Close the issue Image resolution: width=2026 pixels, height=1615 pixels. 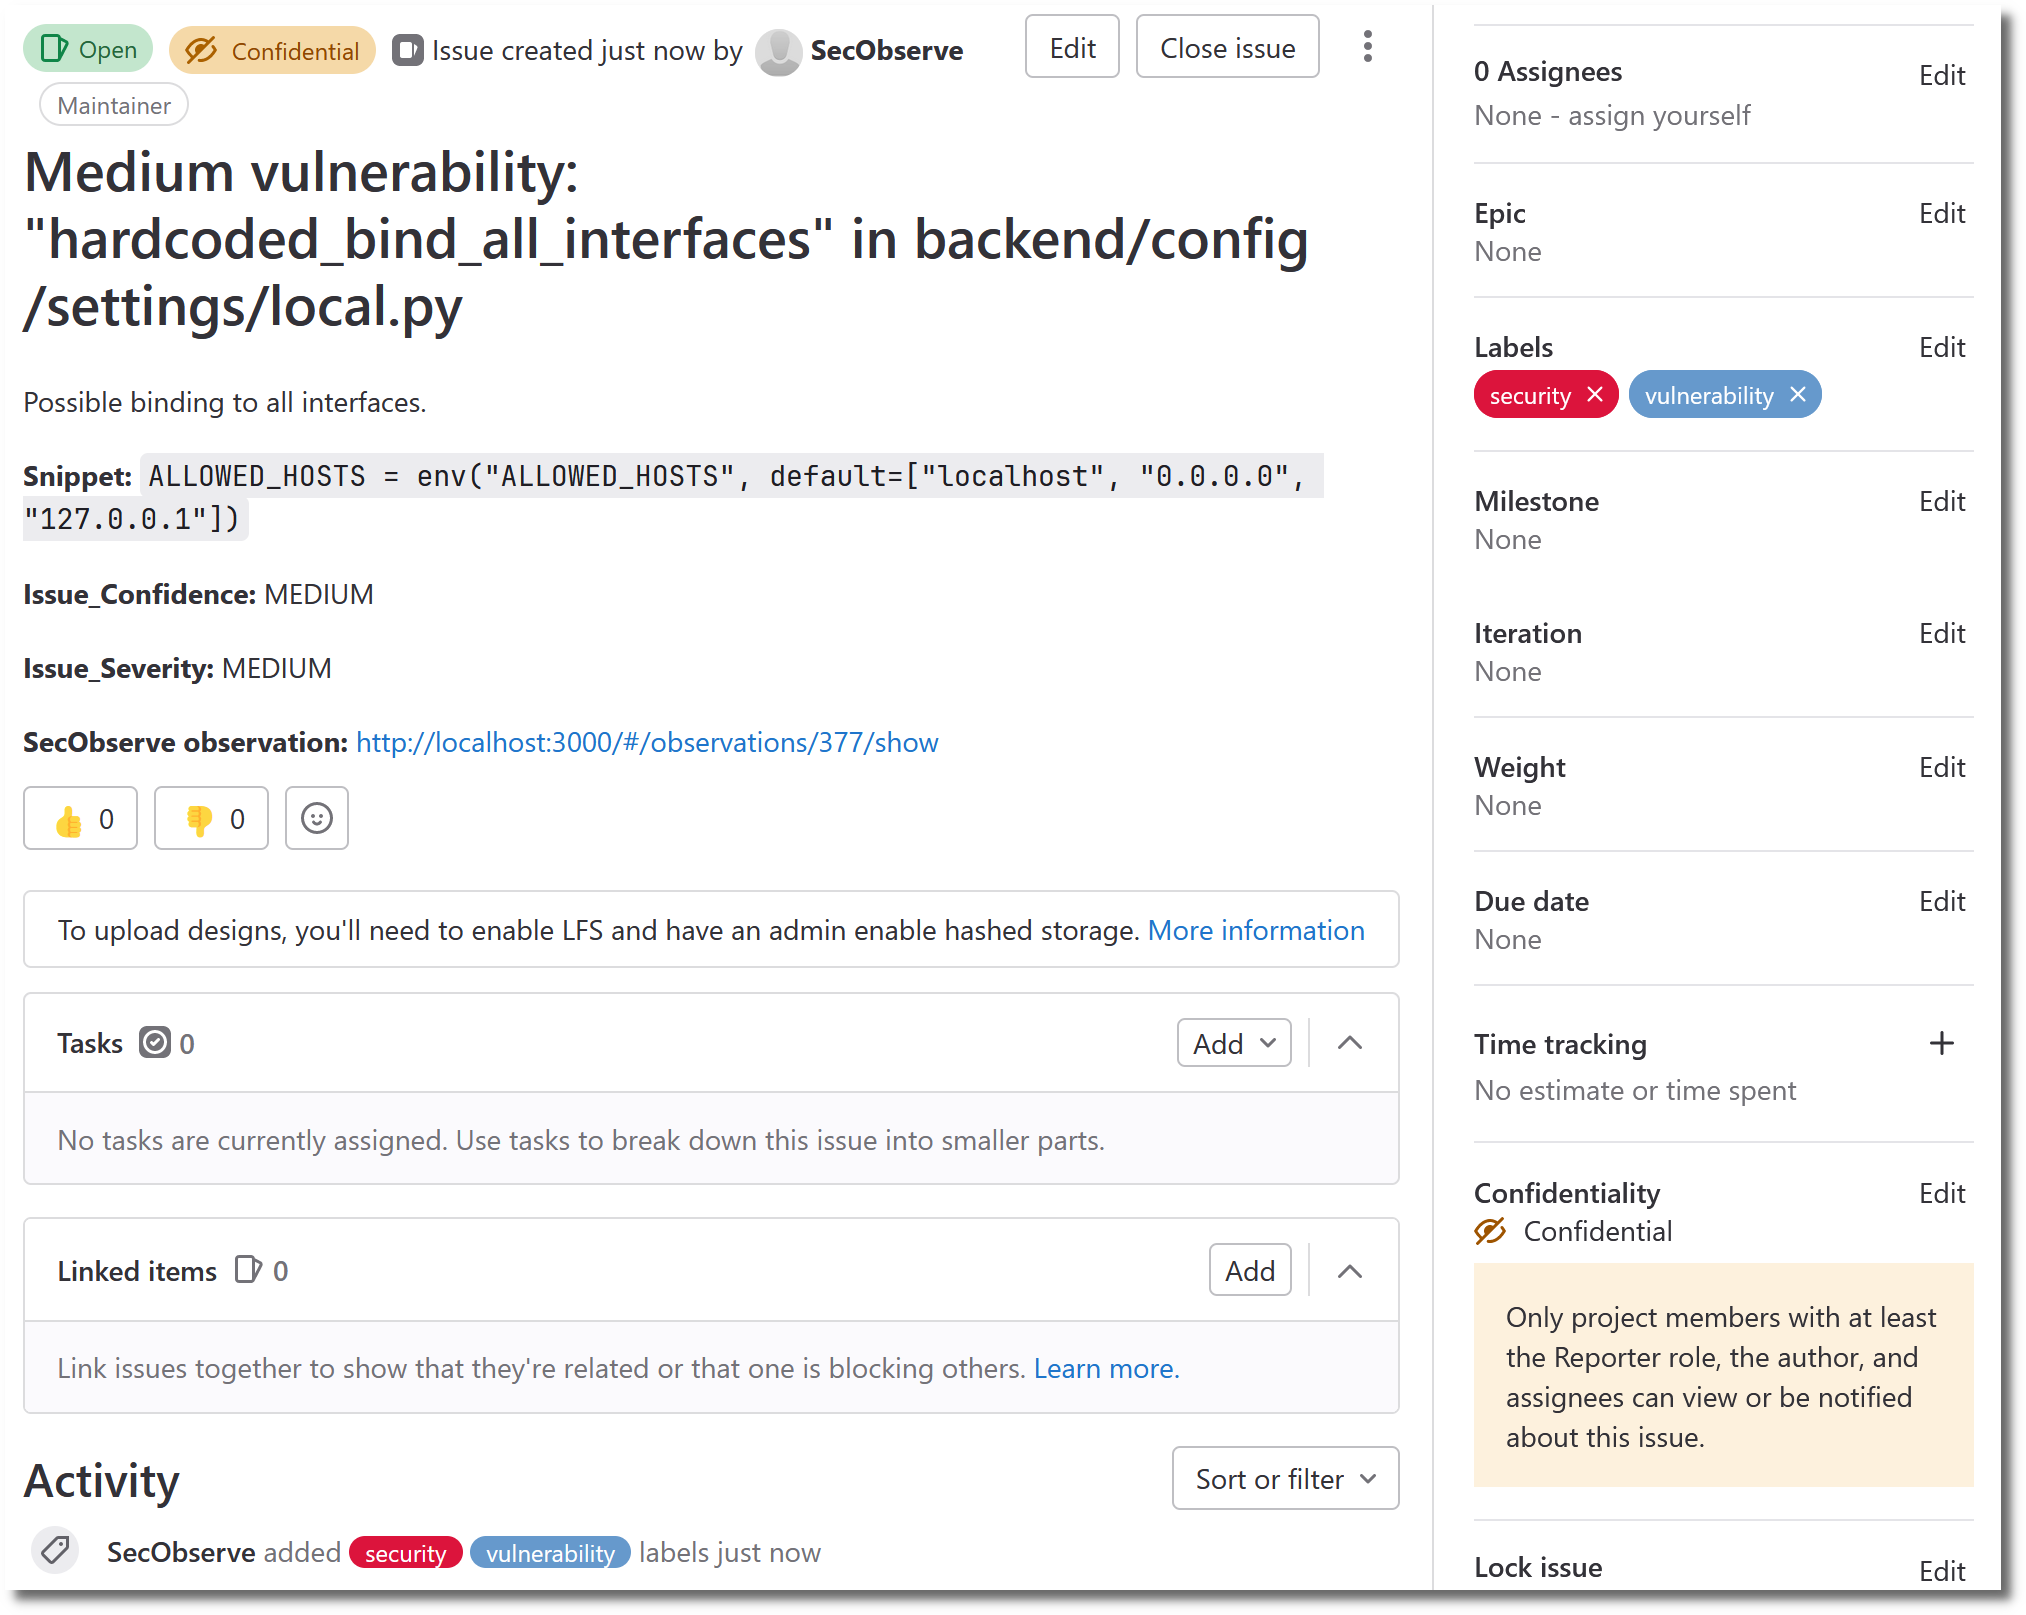click(x=1226, y=46)
